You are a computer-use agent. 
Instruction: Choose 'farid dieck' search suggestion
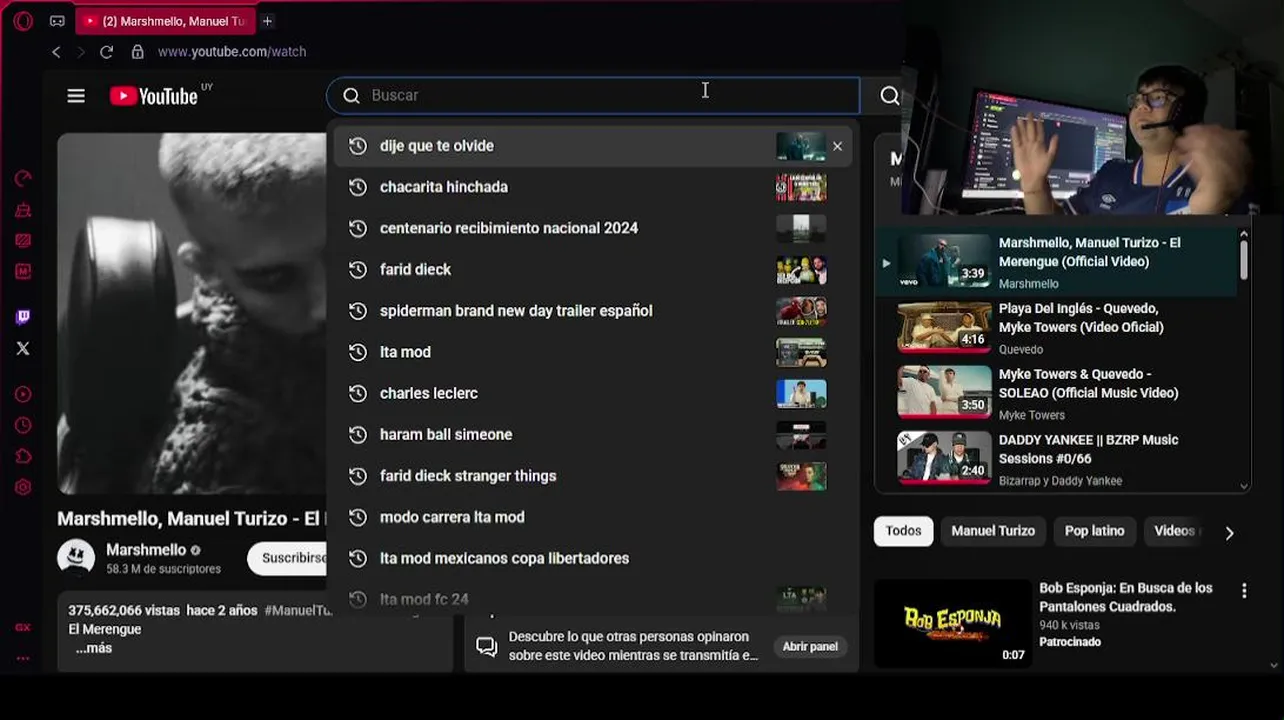tap(593, 270)
